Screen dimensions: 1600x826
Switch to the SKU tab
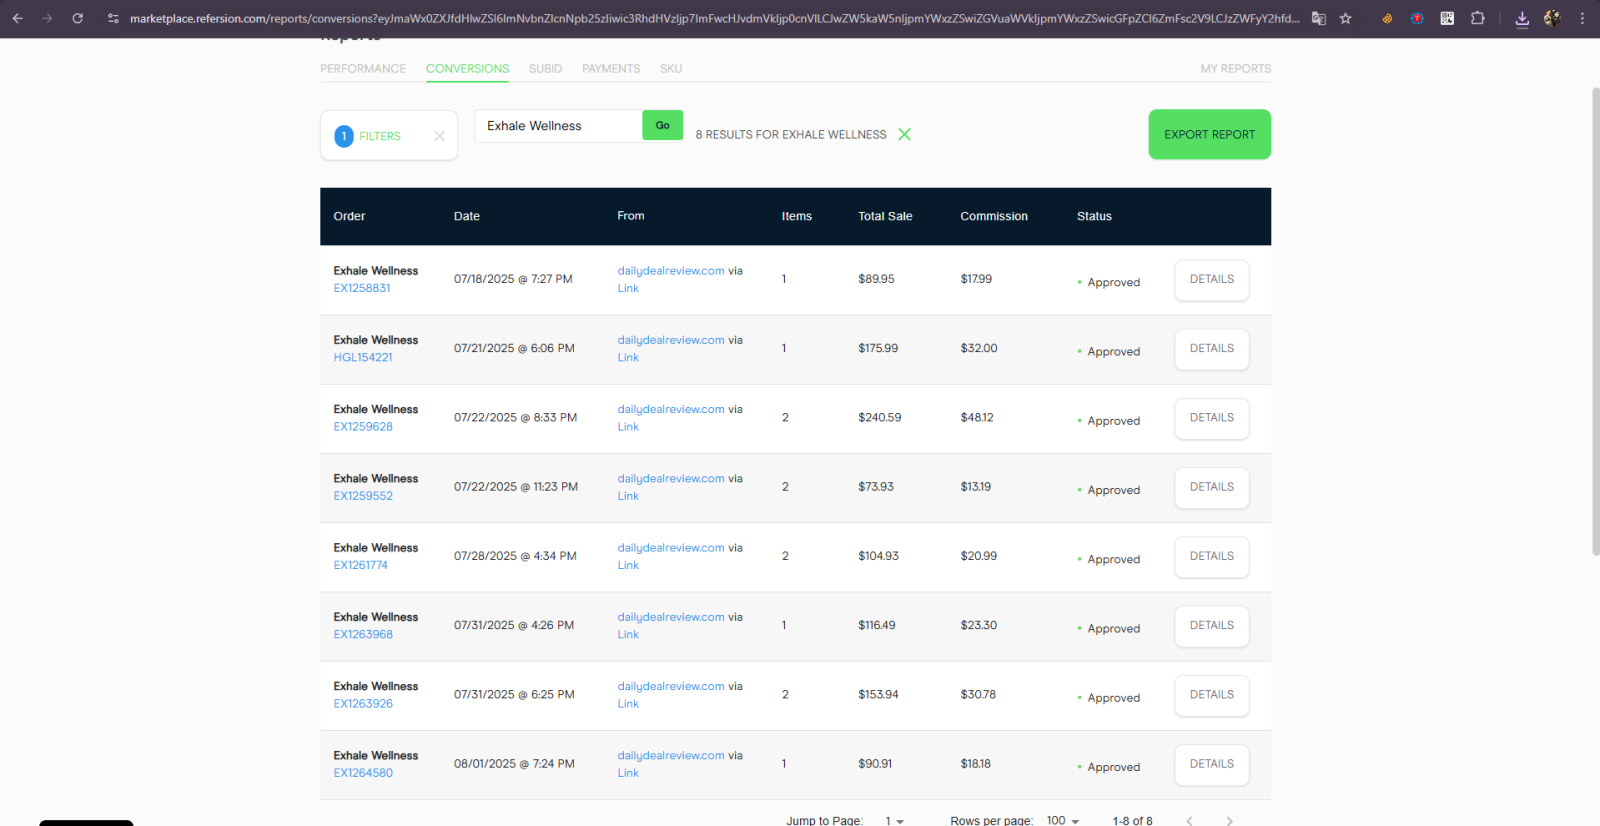(671, 69)
